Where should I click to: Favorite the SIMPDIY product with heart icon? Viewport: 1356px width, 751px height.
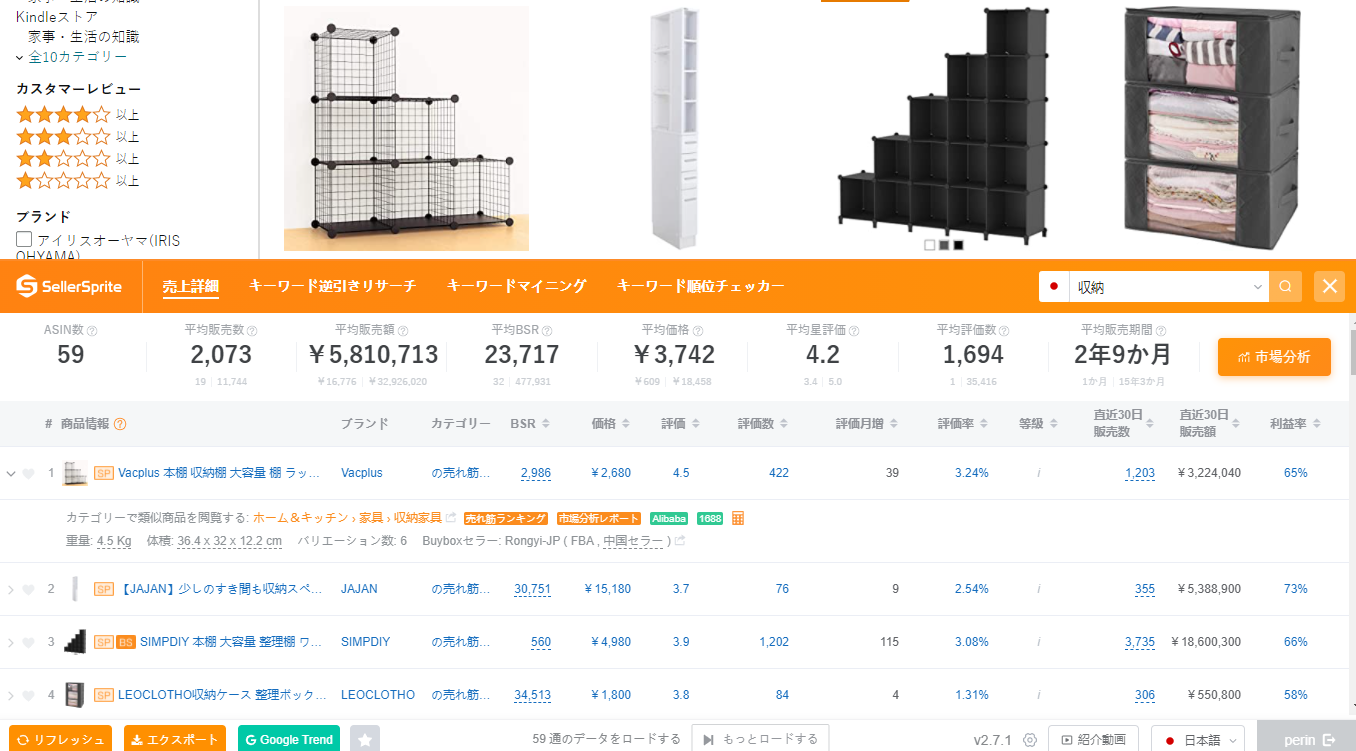tap(28, 643)
